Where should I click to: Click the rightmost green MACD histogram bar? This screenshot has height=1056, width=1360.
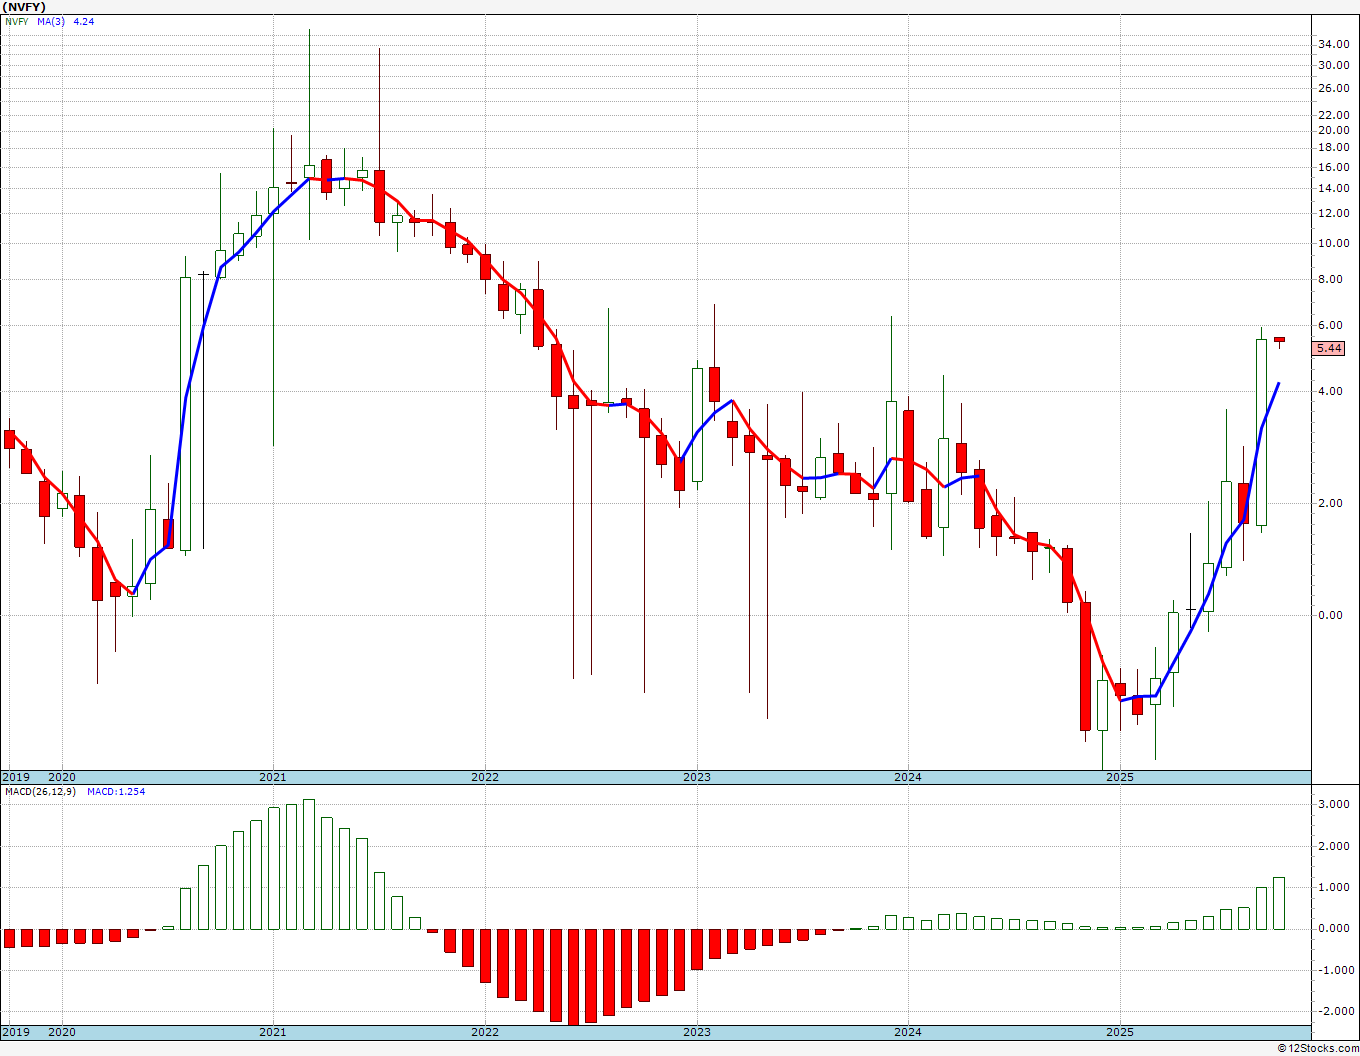pyautogui.click(x=1279, y=903)
